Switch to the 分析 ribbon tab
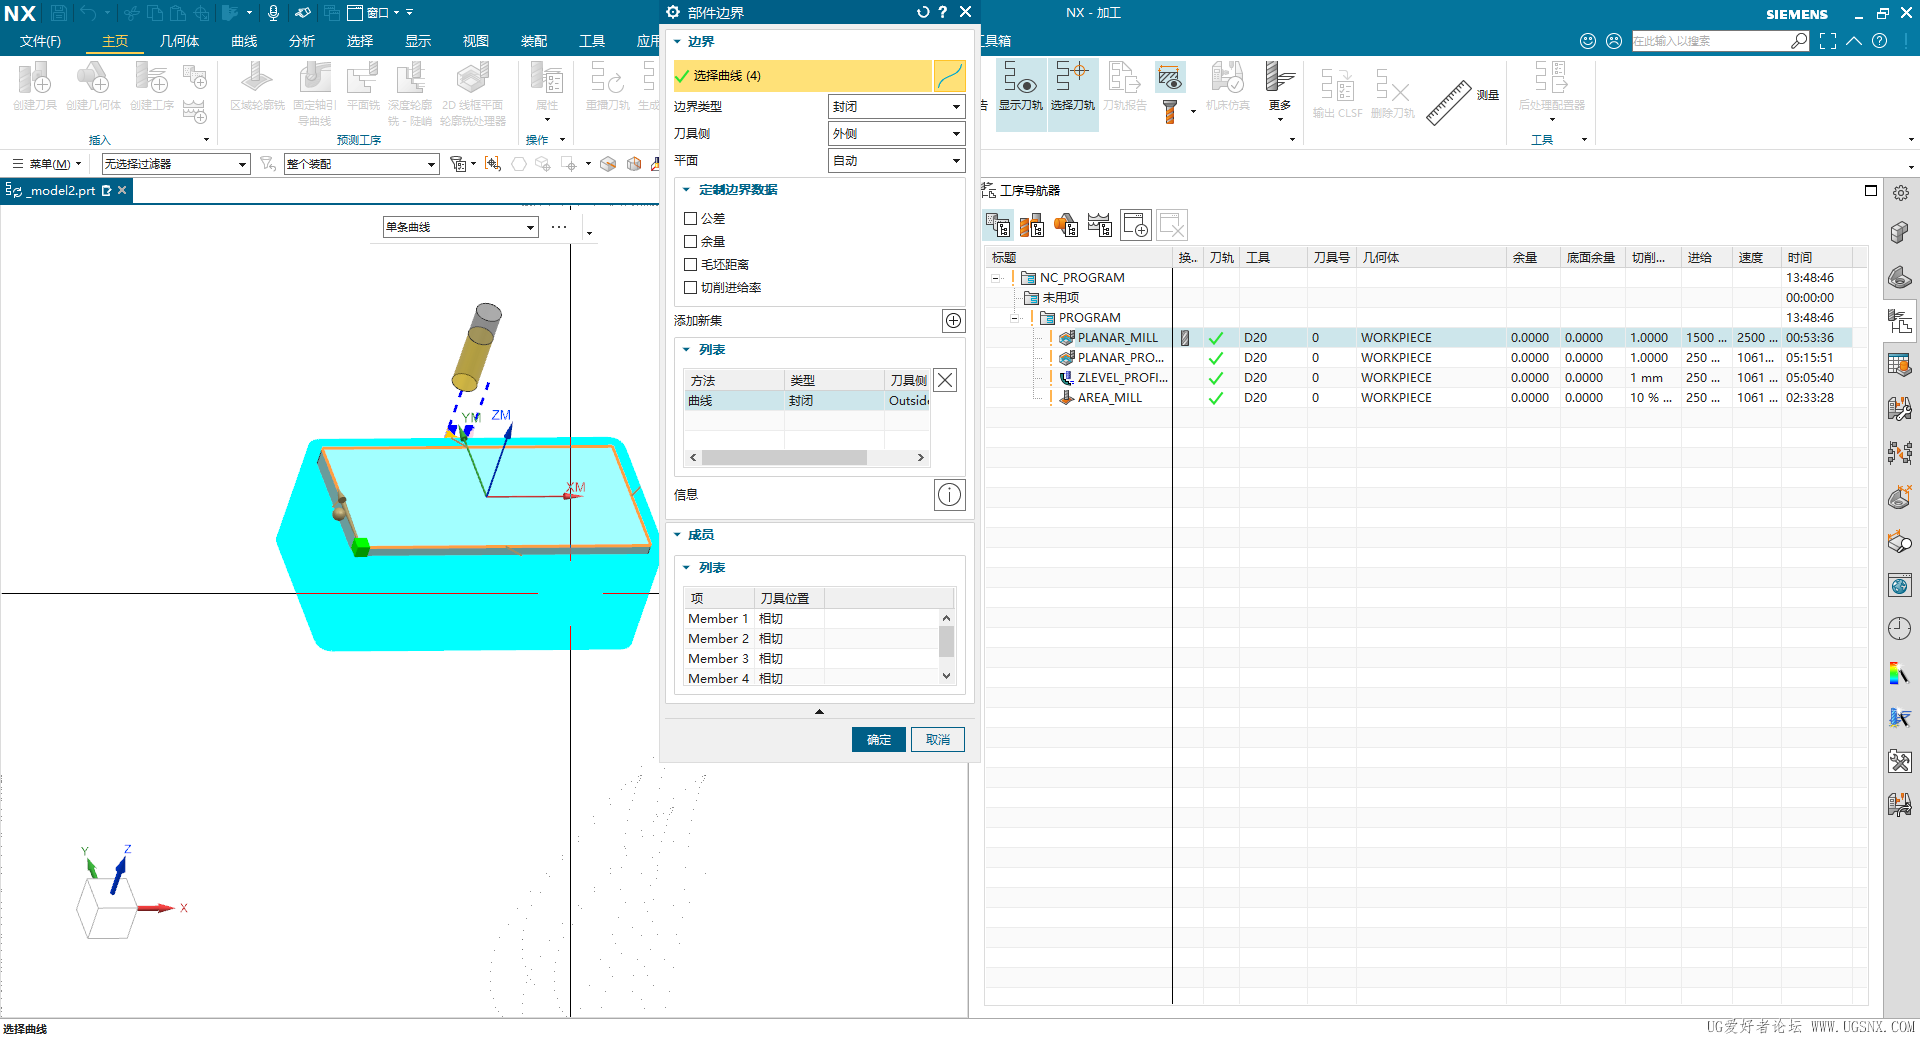 coord(302,41)
